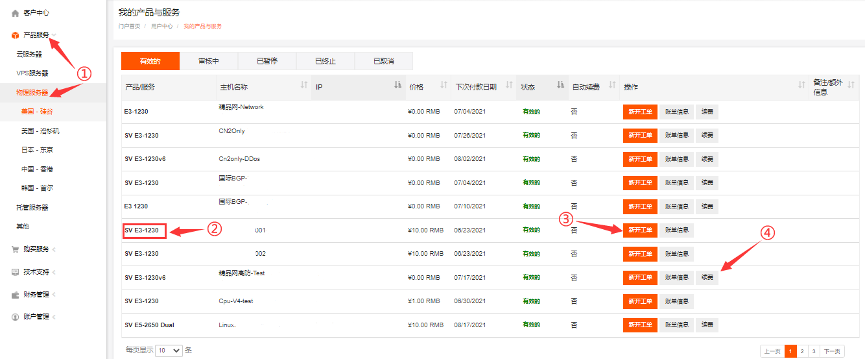This screenshot has width=866, height=360.
Task: Click the 08/02/2021 payment date cell
Action: tap(470, 159)
